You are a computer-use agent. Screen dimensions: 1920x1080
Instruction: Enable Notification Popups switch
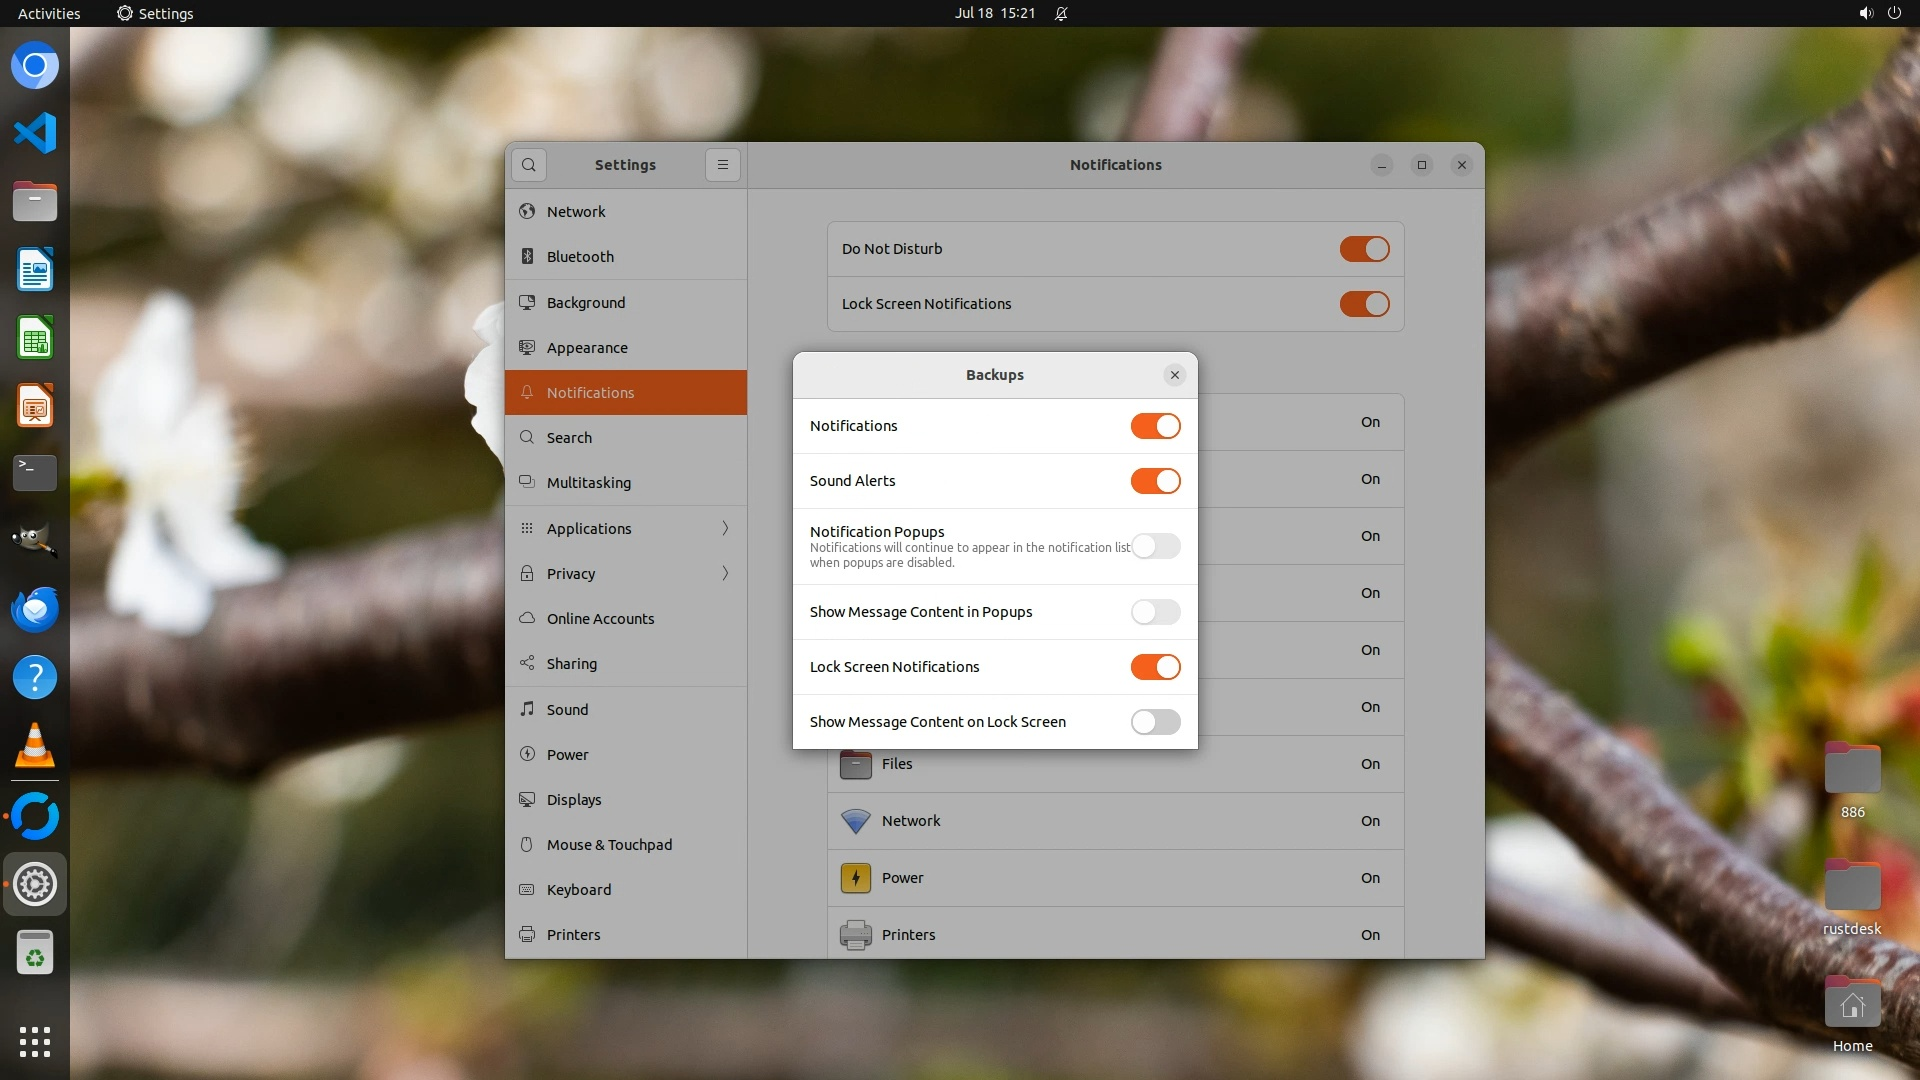click(1155, 546)
